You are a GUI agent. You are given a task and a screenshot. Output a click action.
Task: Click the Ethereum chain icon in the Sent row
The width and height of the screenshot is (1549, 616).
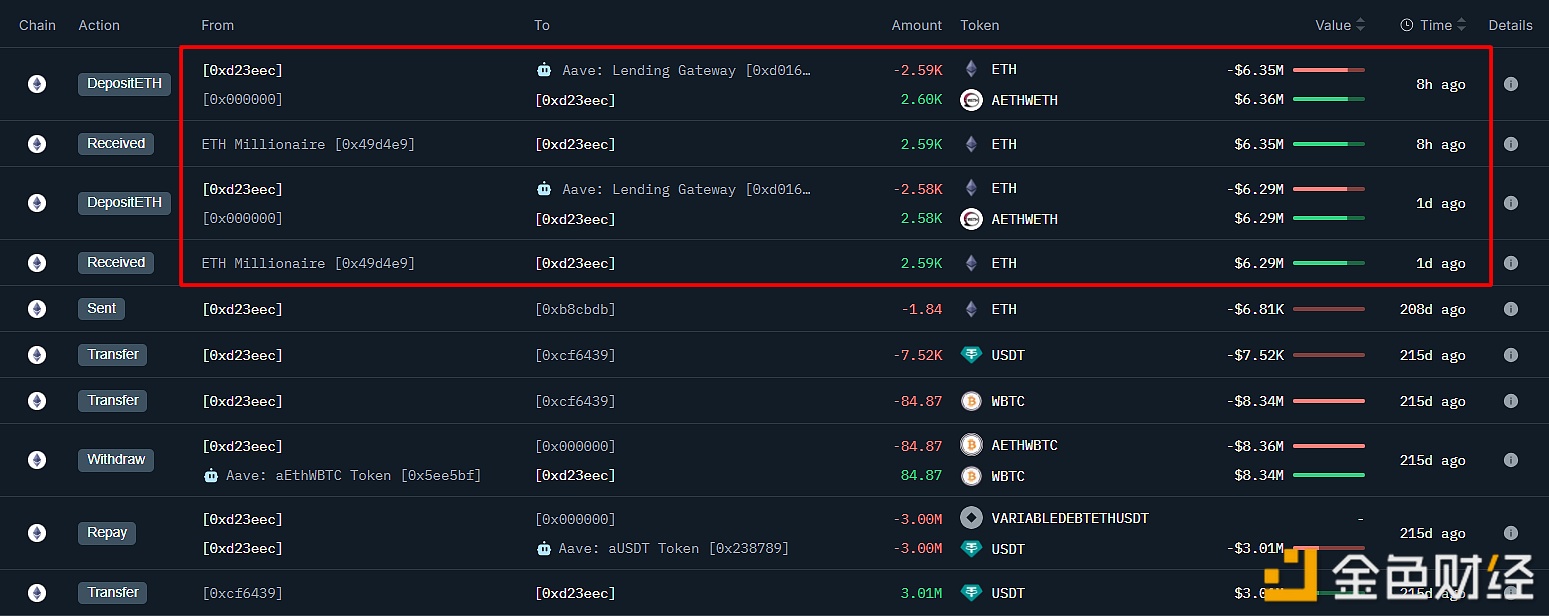tap(37, 309)
